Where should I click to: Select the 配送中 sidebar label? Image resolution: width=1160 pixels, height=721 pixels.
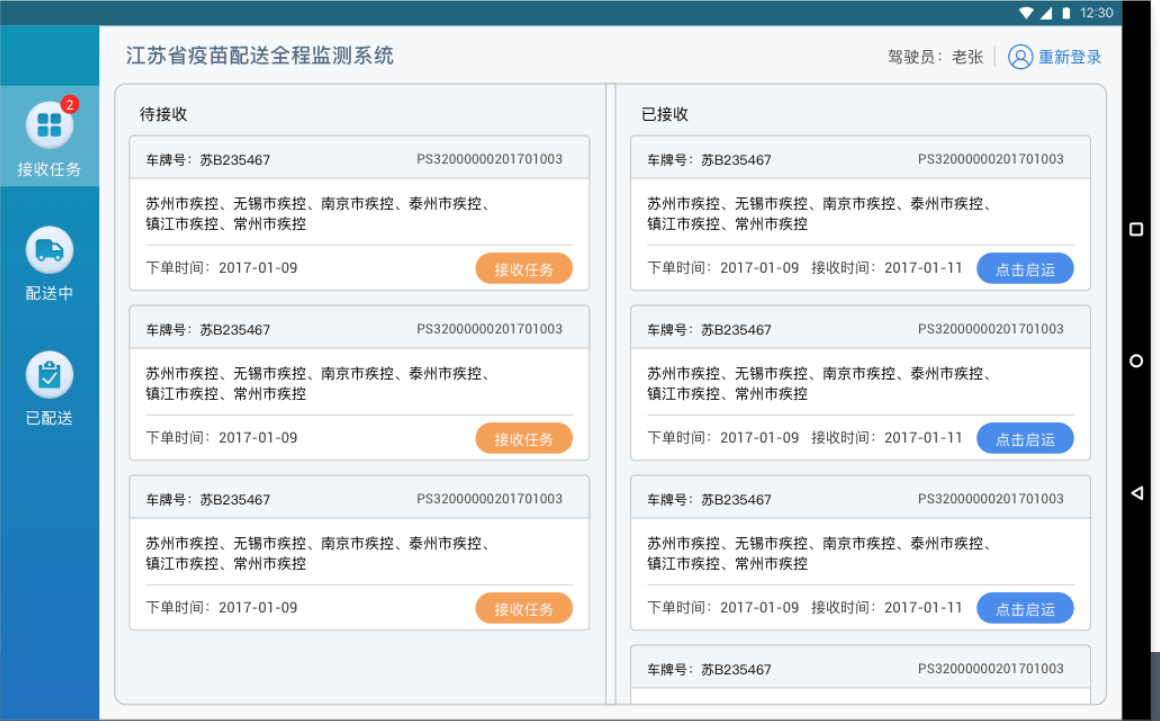point(49,294)
